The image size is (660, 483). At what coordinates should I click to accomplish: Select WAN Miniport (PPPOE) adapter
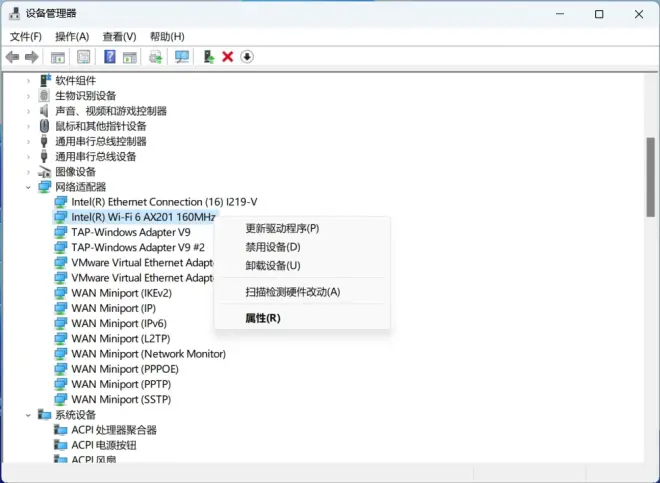point(123,369)
